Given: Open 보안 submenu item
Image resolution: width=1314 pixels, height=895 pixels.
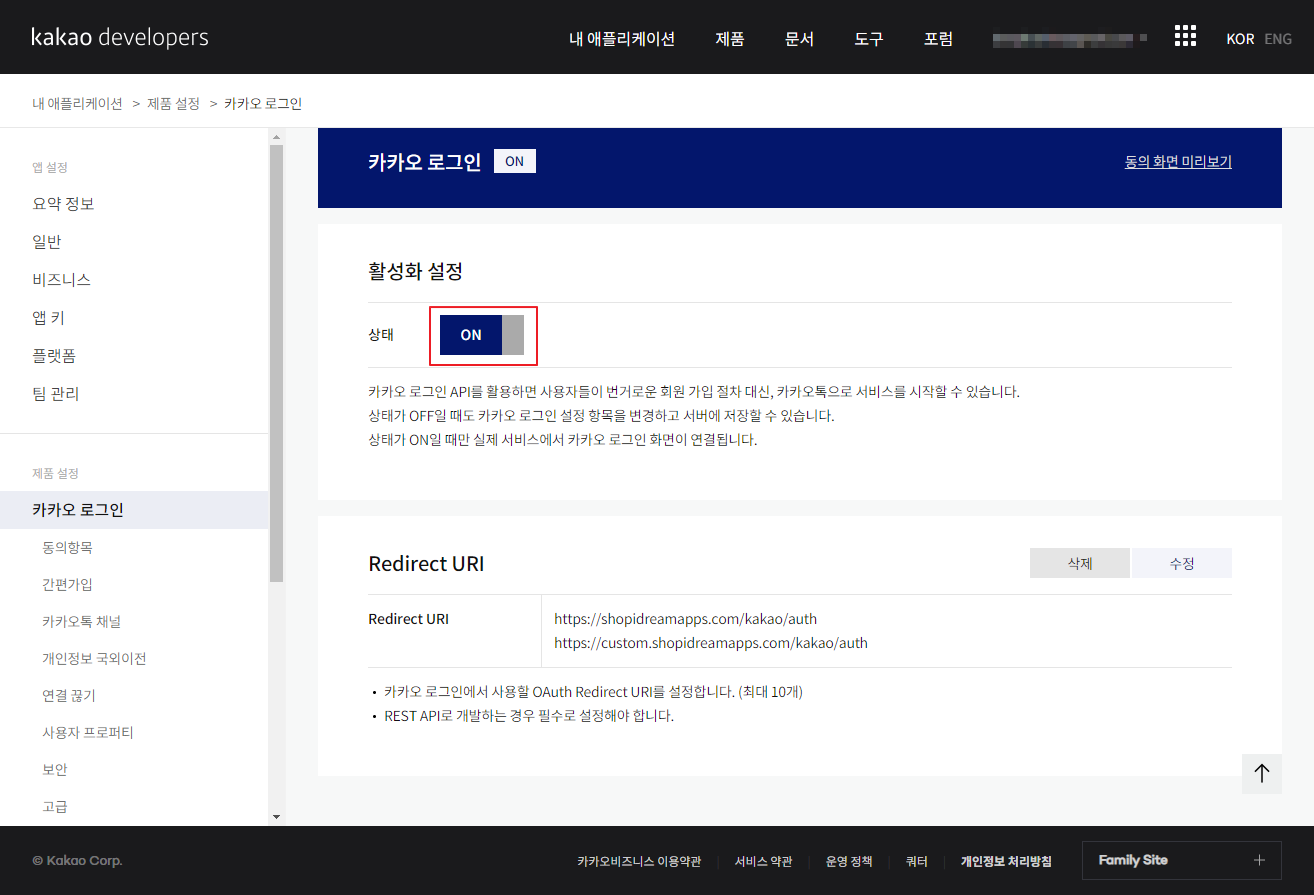Looking at the screenshot, I should click(55, 769).
